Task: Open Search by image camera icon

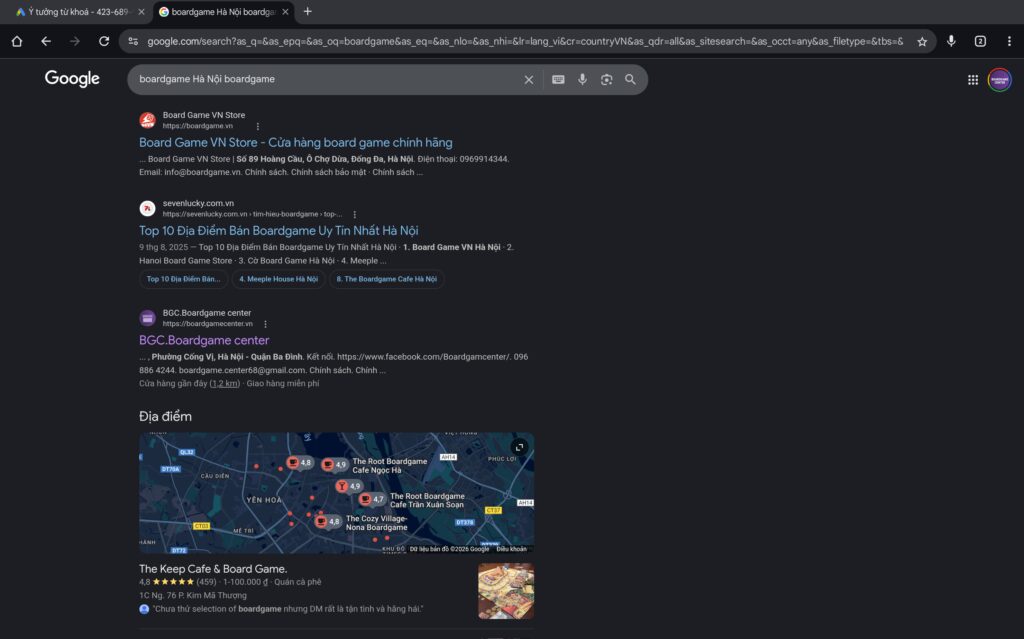Action: click(x=606, y=80)
